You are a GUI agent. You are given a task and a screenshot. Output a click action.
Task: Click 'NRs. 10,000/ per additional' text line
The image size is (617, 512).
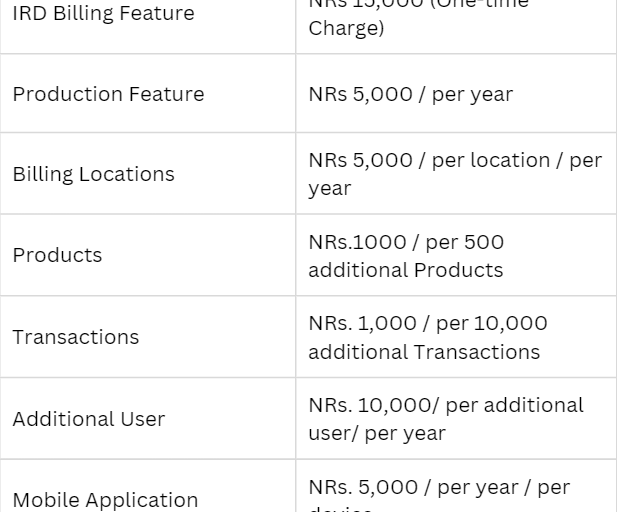click(x=445, y=405)
